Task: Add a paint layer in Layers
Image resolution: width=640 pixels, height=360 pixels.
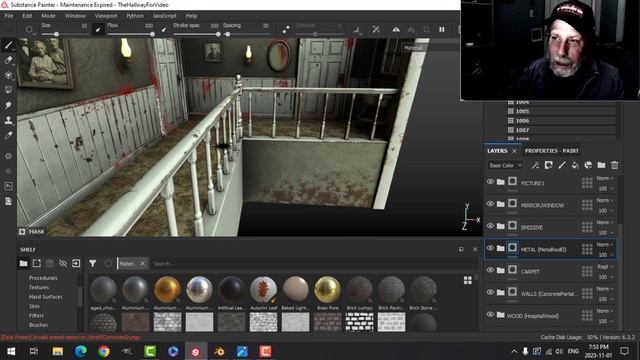Action: click(x=562, y=165)
